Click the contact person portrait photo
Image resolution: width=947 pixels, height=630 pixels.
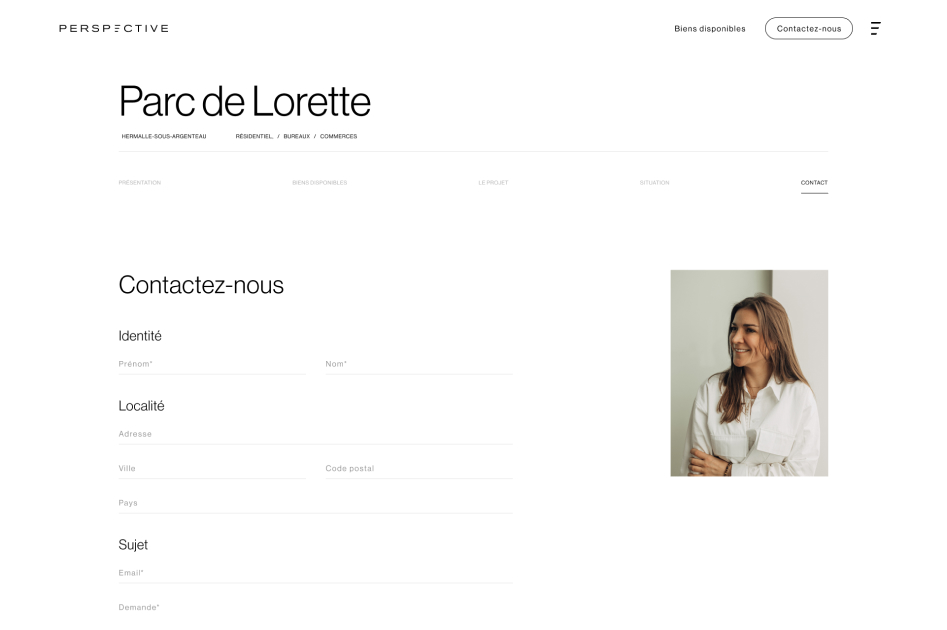tap(749, 373)
